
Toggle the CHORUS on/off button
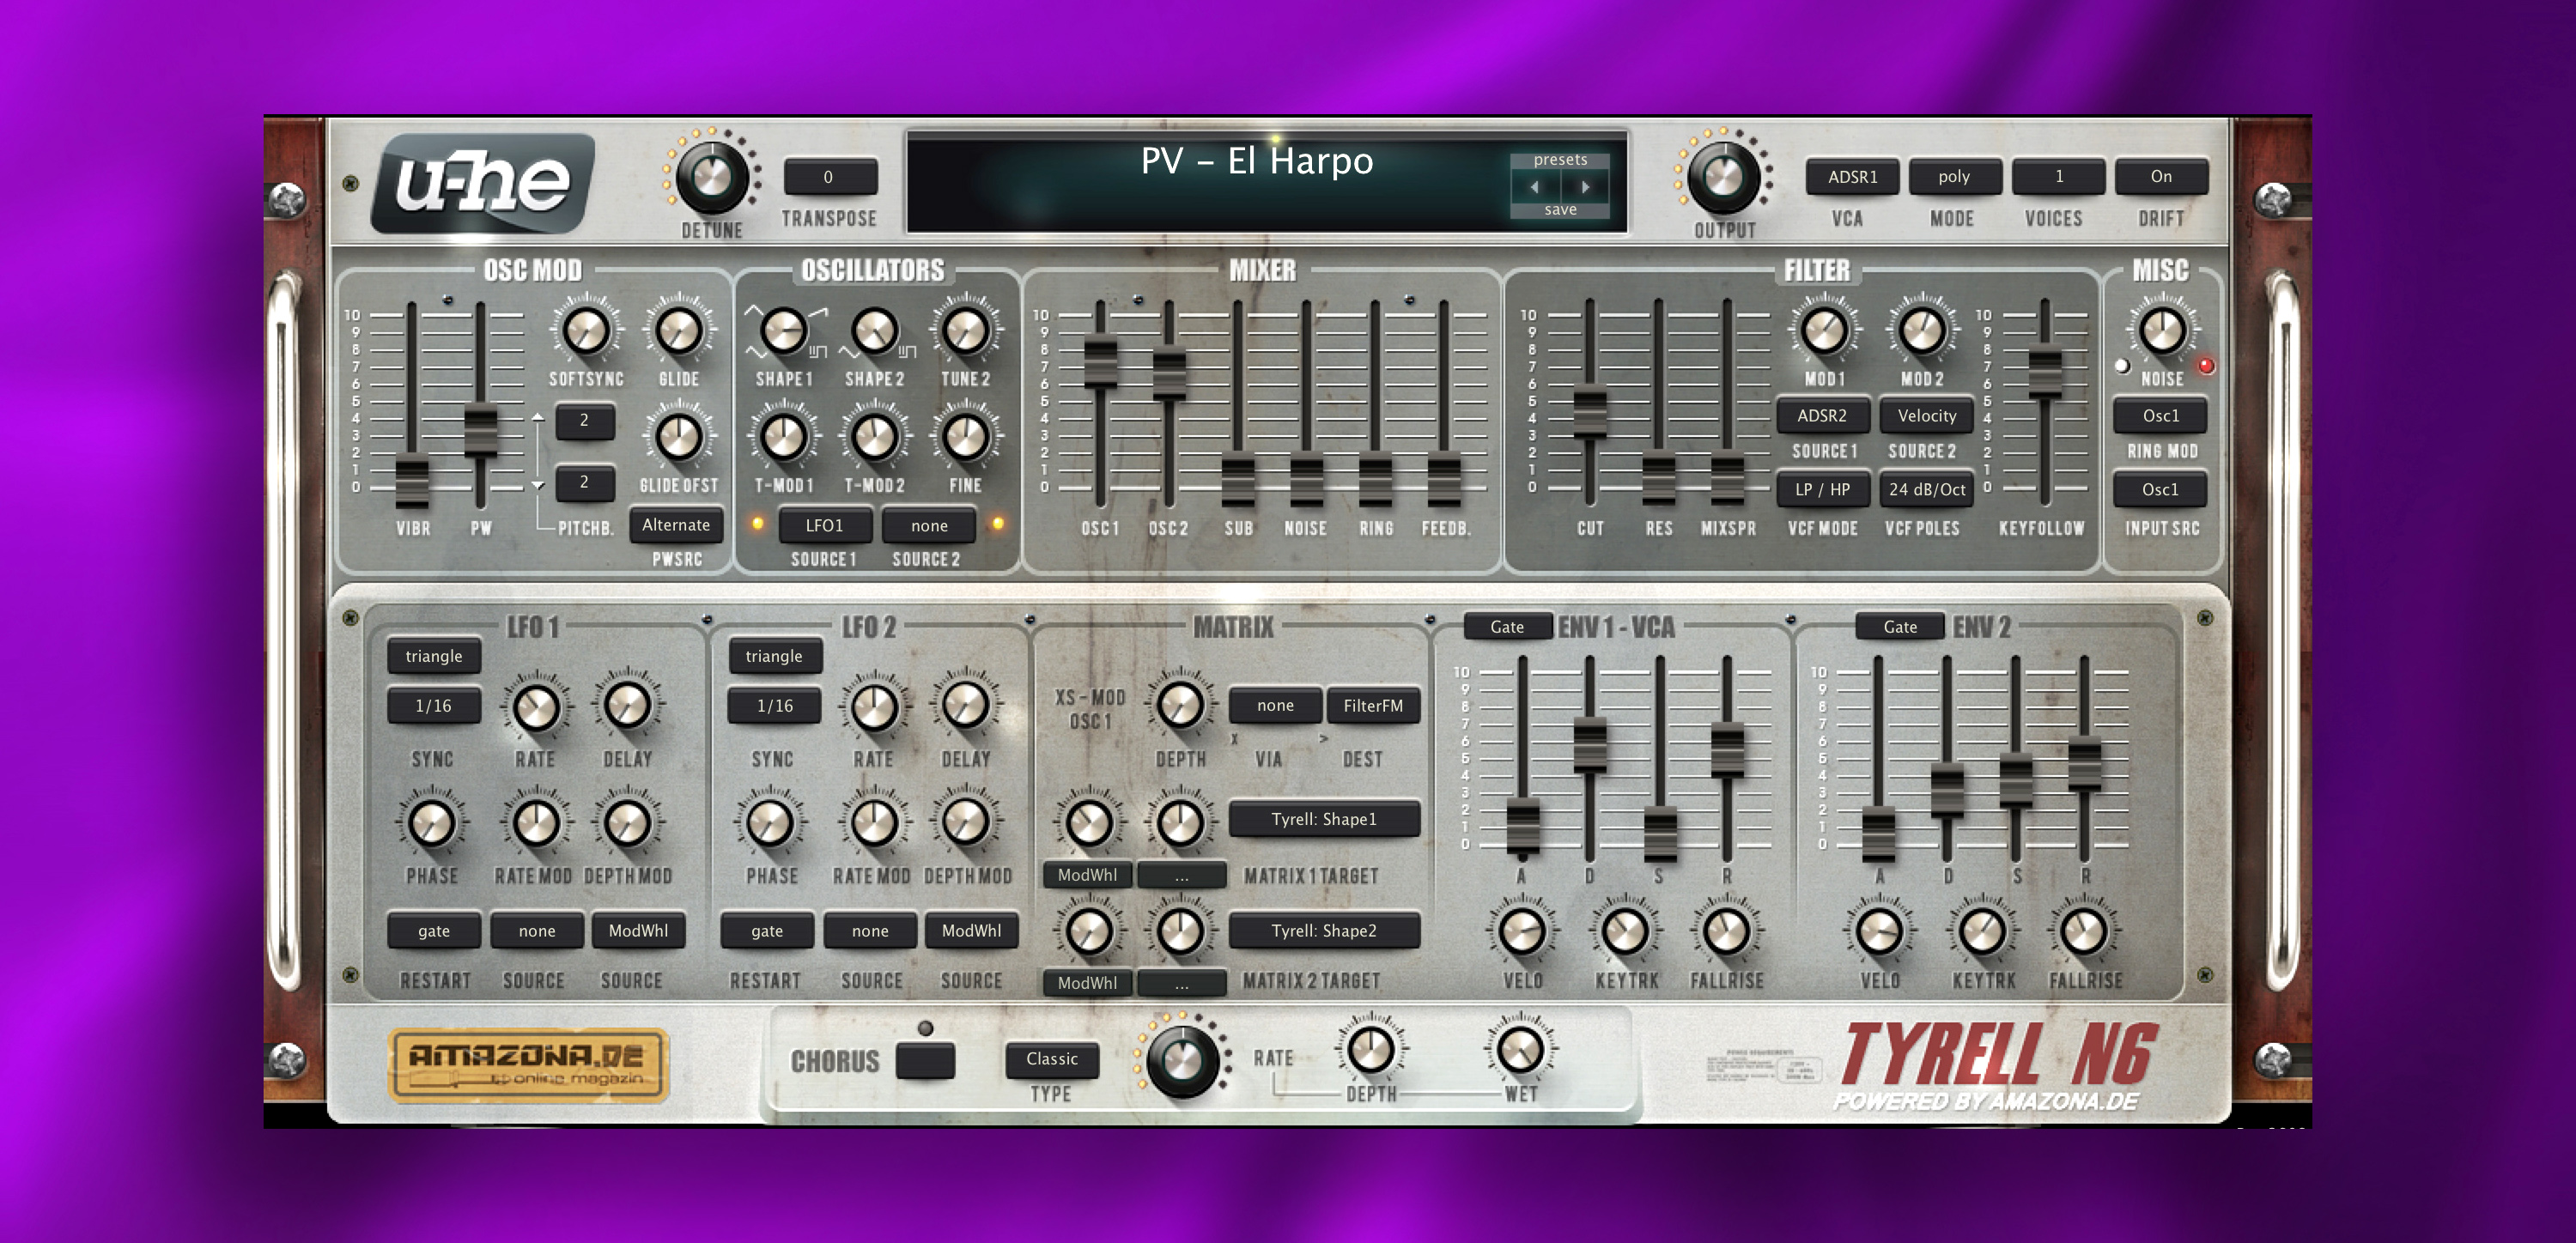[x=925, y=1060]
